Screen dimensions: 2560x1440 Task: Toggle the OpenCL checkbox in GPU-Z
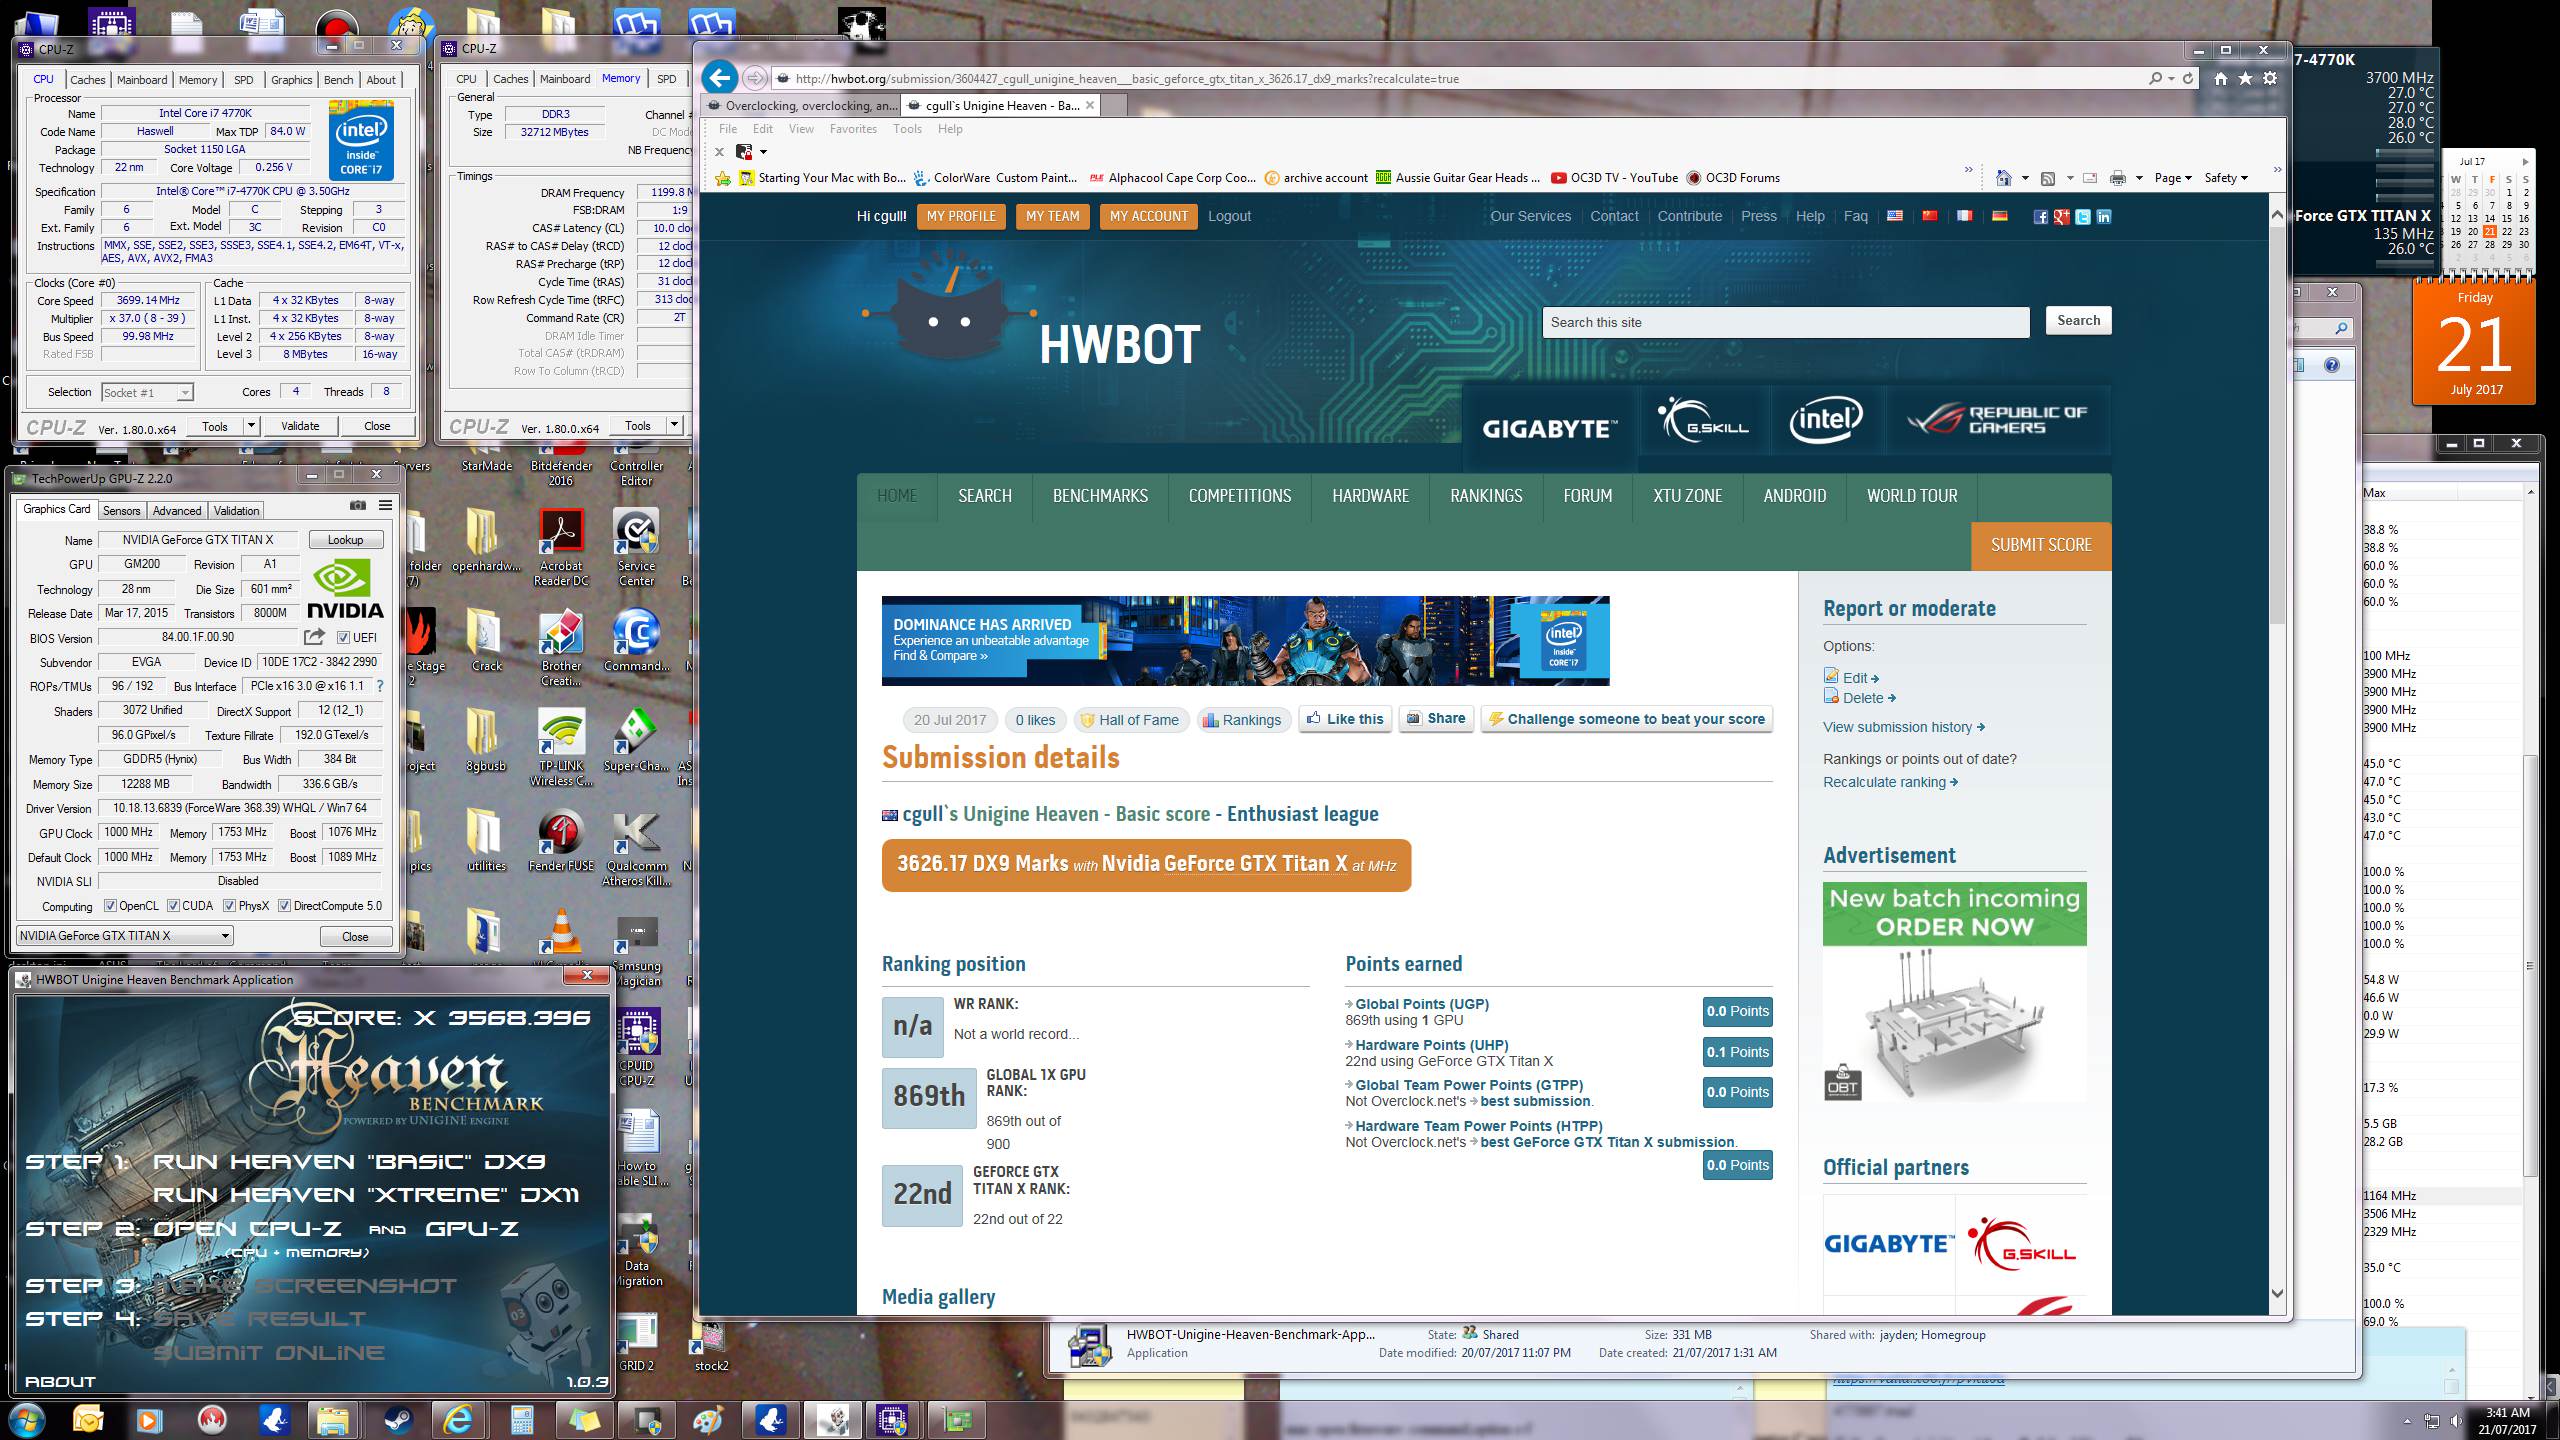[x=110, y=906]
